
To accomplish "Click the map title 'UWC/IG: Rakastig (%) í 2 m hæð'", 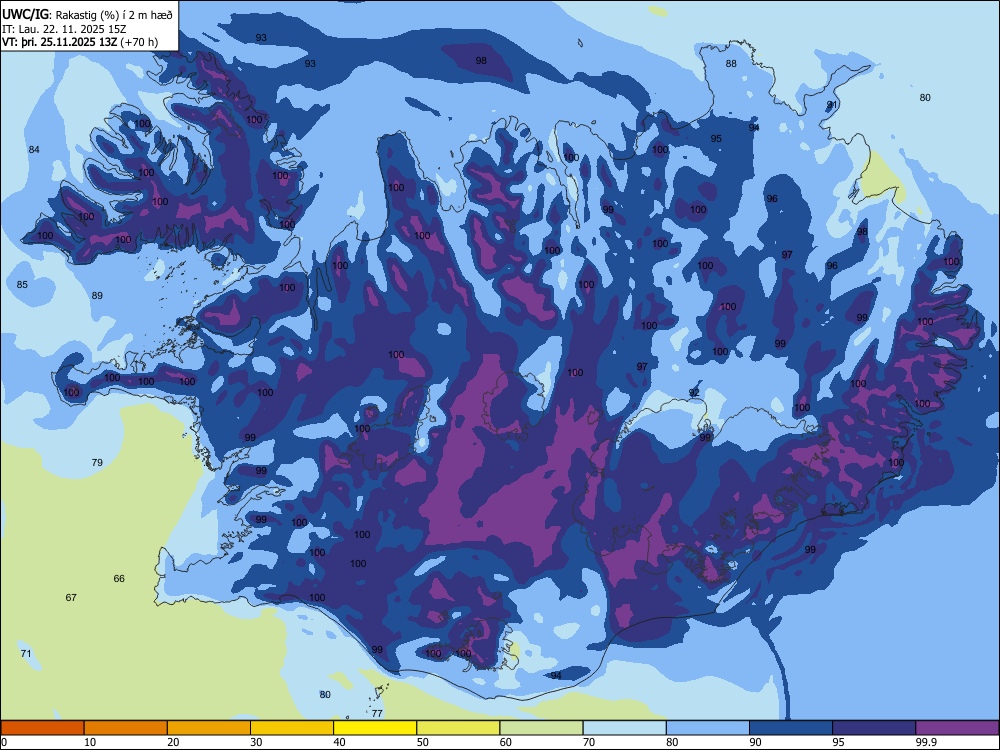I will click(87, 15).
